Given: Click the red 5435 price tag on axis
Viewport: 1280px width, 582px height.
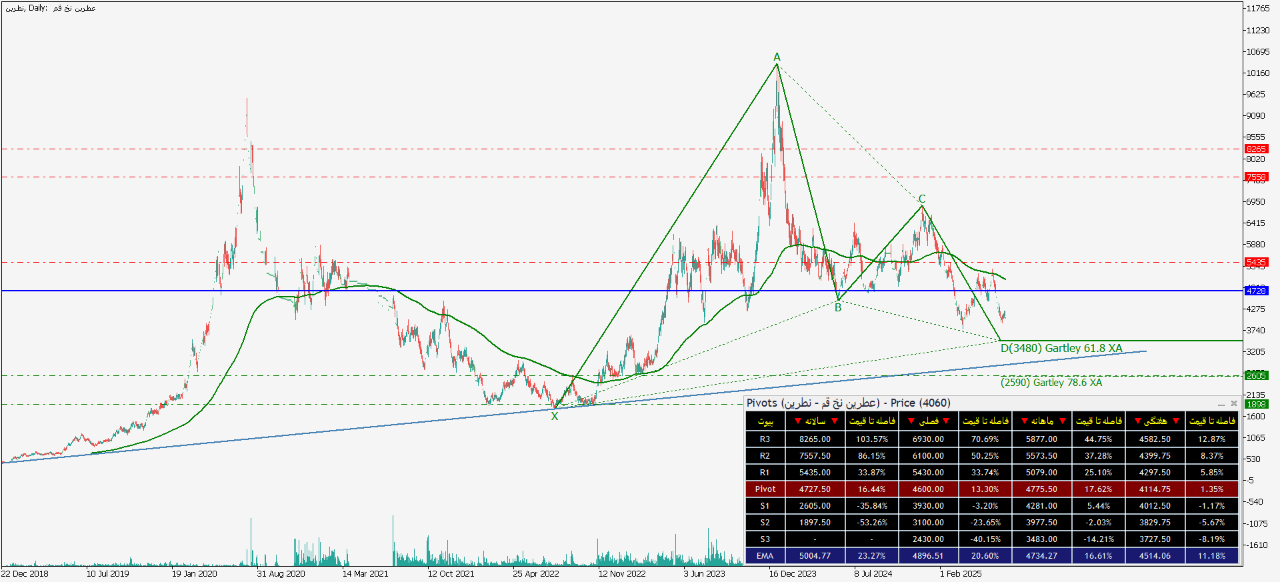Looking at the screenshot, I should point(1256,263).
